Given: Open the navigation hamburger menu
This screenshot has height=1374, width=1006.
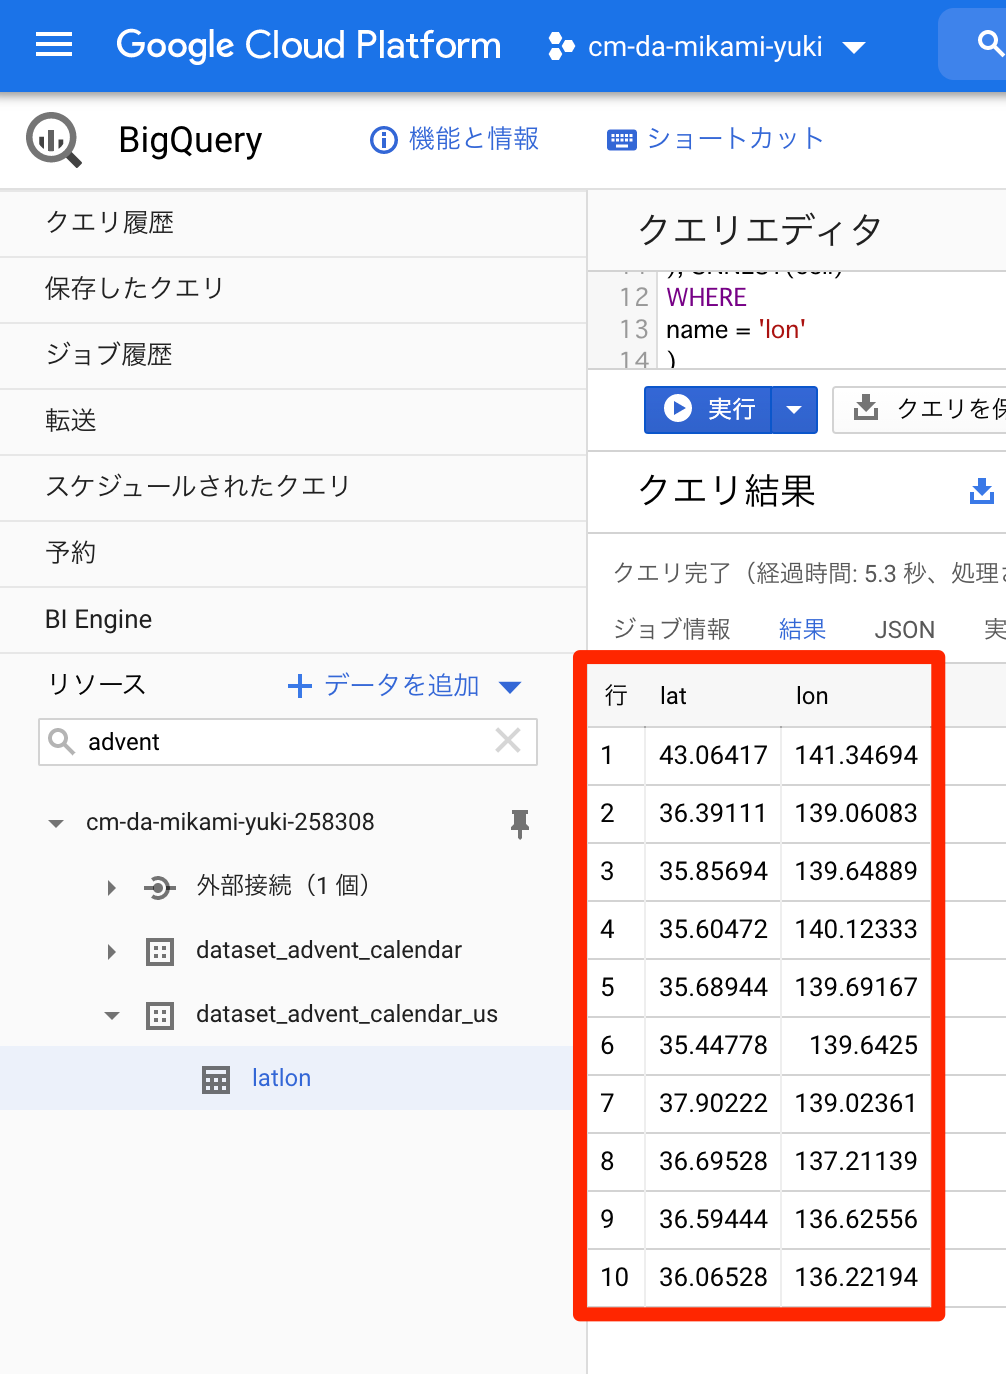Looking at the screenshot, I should [54, 44].
